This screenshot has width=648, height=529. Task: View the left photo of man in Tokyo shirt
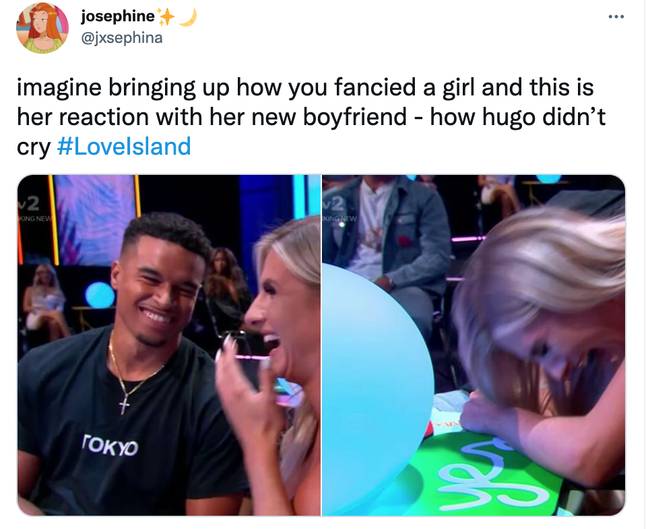(x=169, y=345)
